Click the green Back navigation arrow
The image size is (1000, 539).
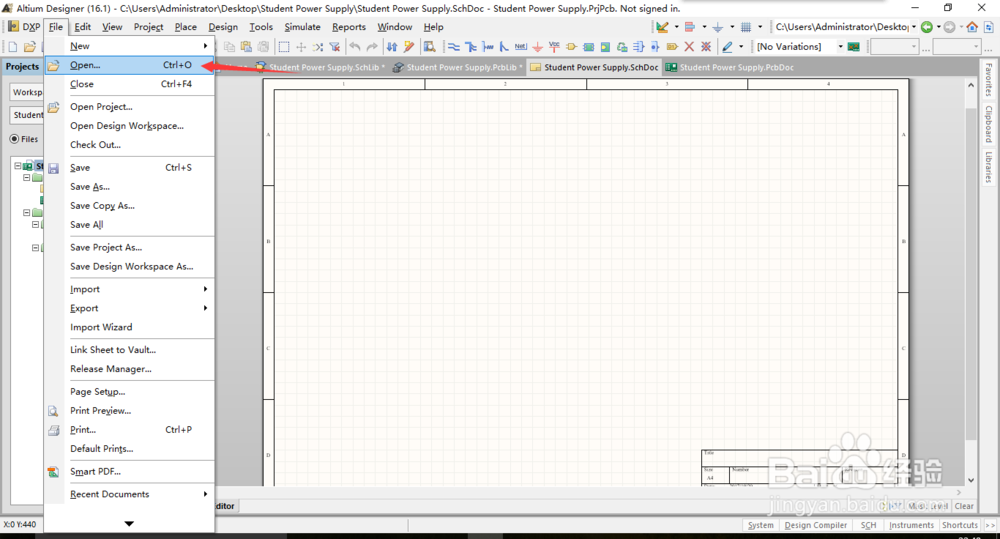(x=927, y=27)
